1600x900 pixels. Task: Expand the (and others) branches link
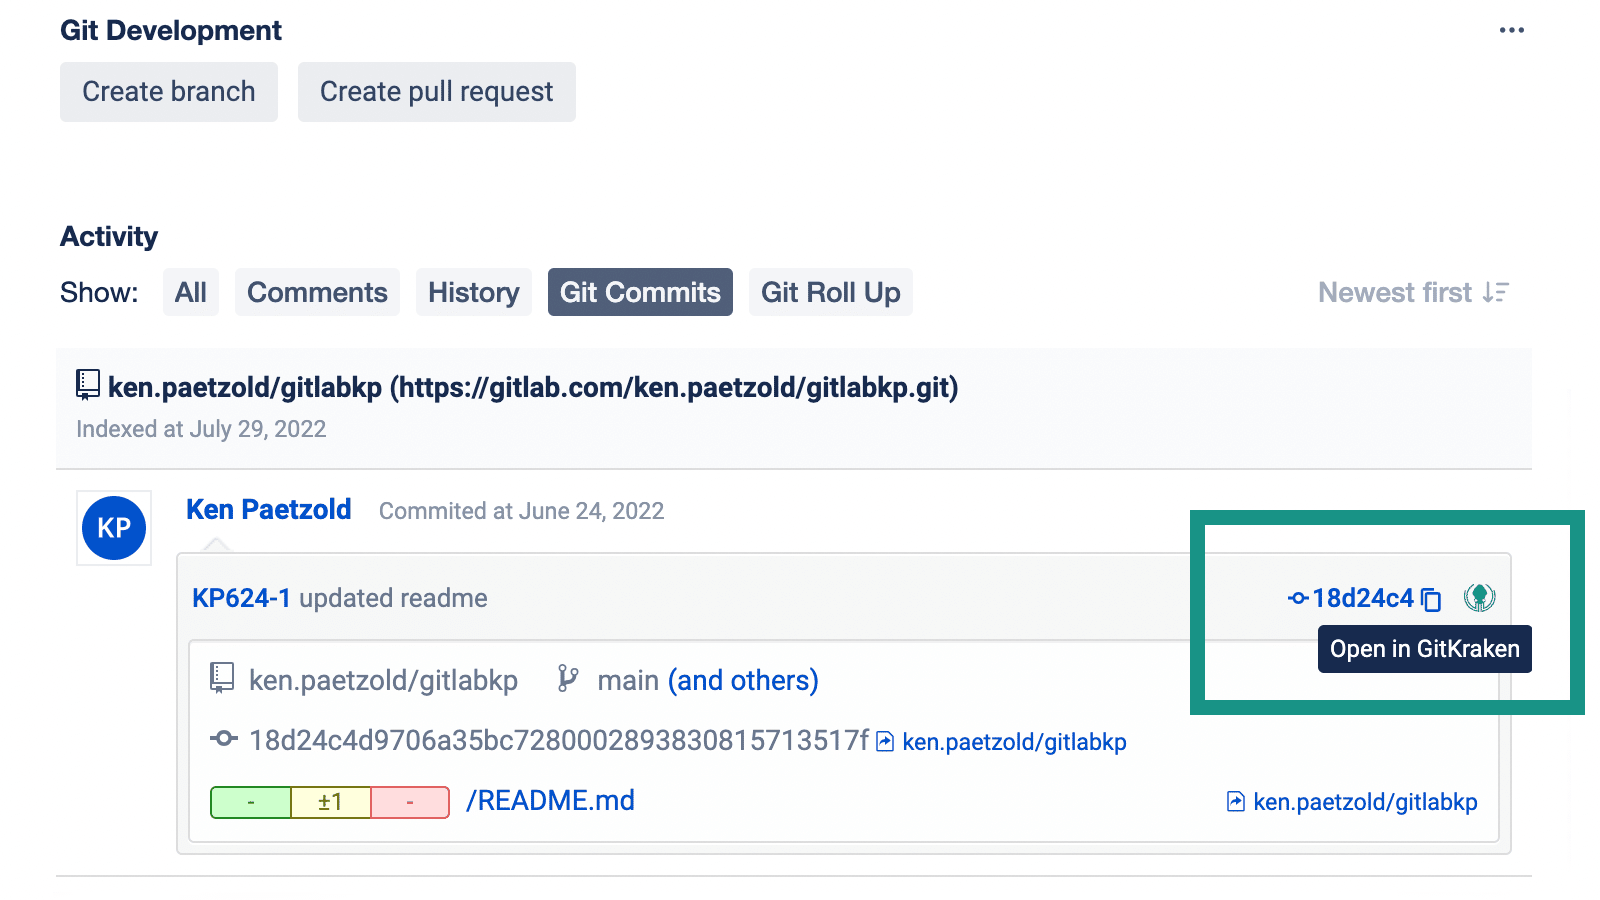click(x=743, y=680)
